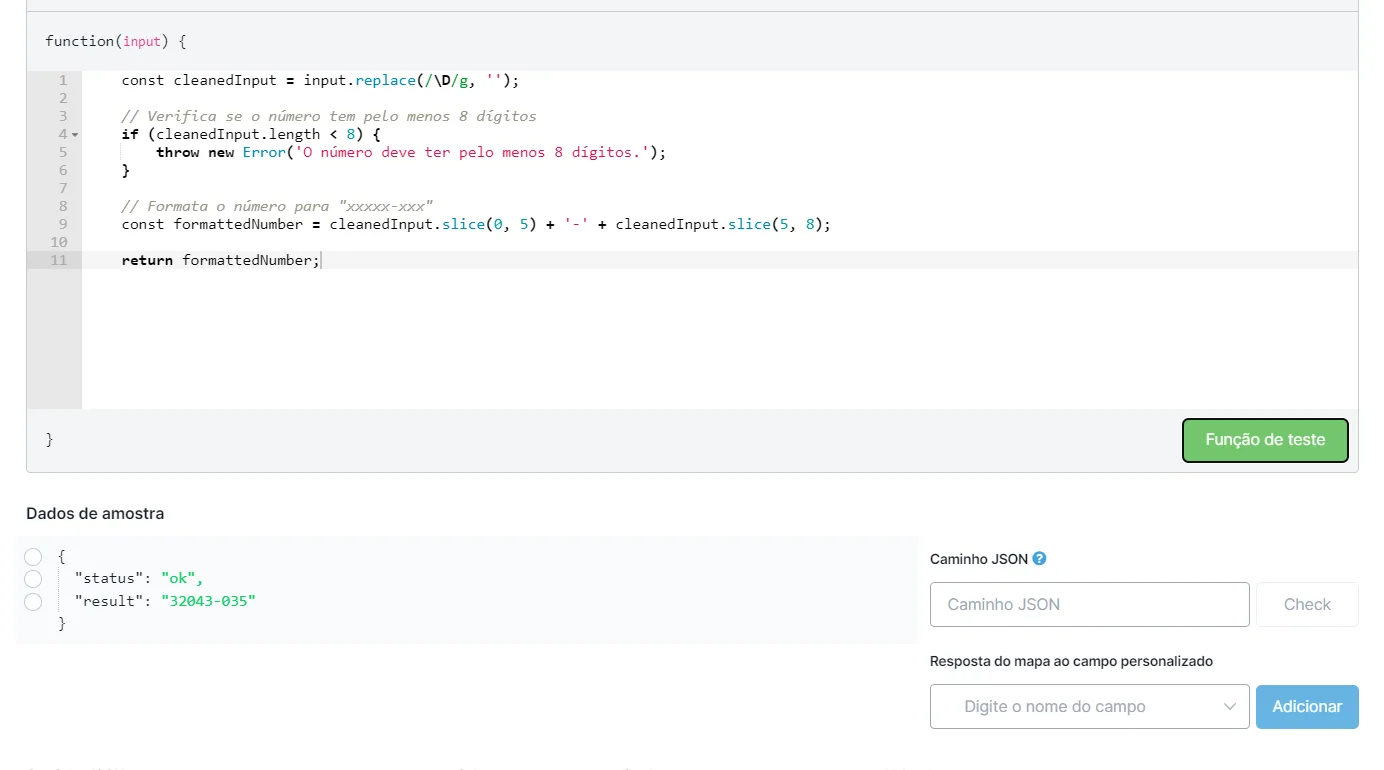Click the const cleanedInput code line

(x=321, y=80)
